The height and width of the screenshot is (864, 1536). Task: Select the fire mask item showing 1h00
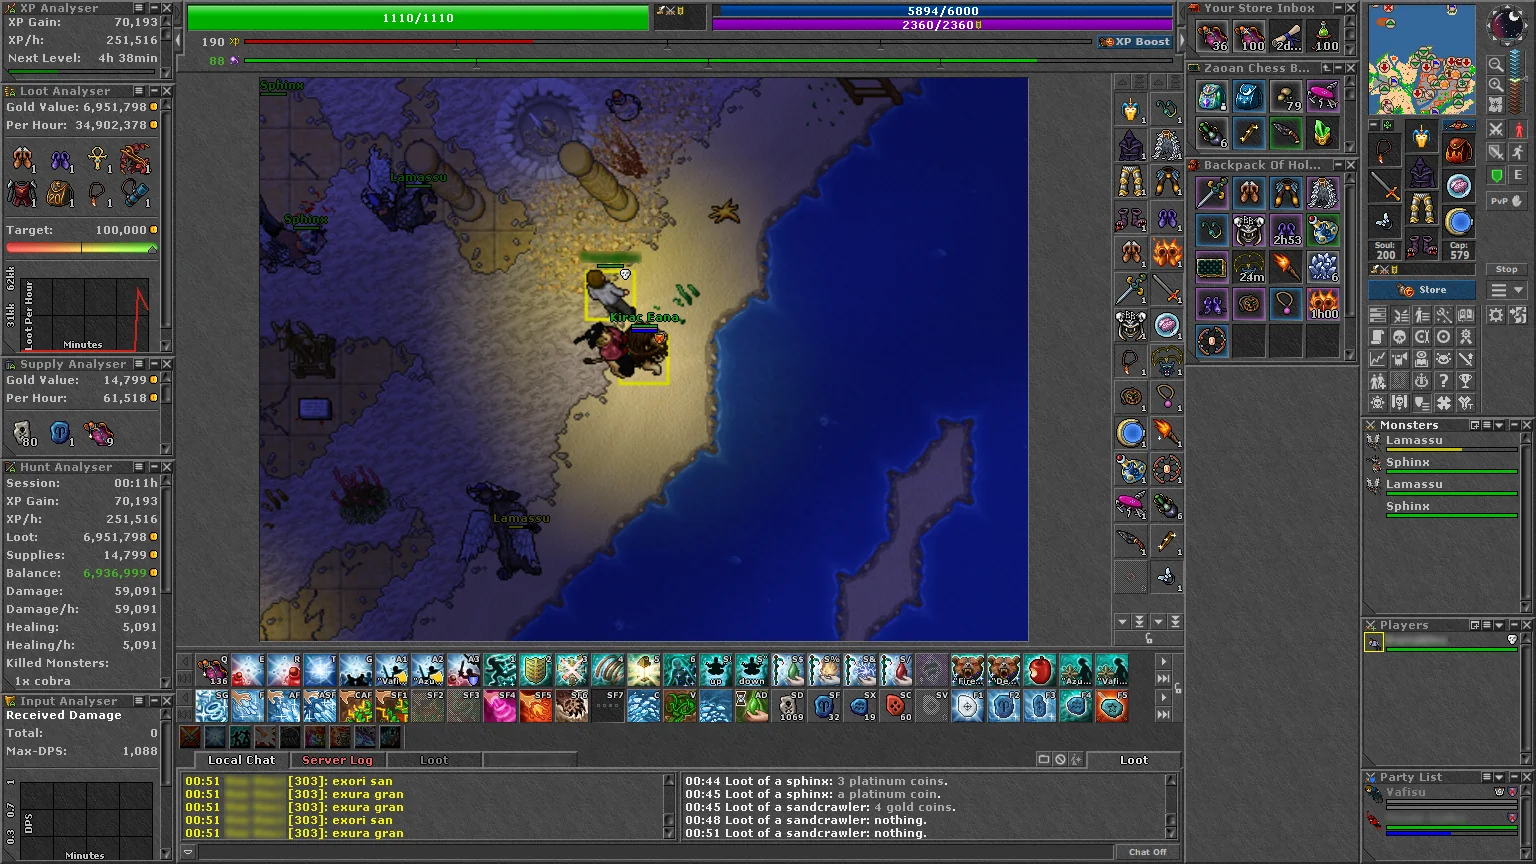coord(1323,304)
